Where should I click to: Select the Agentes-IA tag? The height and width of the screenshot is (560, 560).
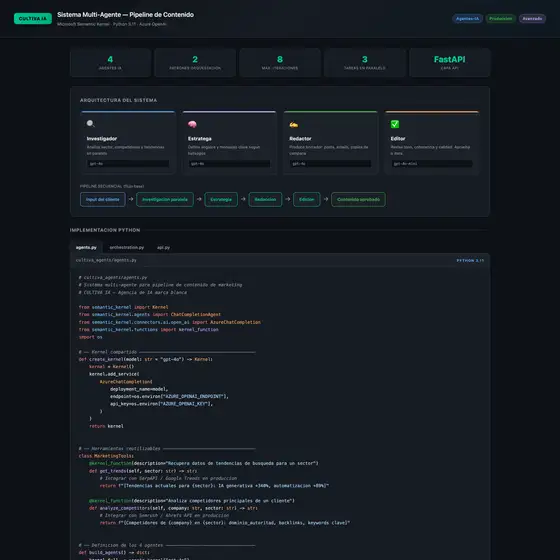tap(468, 19)
